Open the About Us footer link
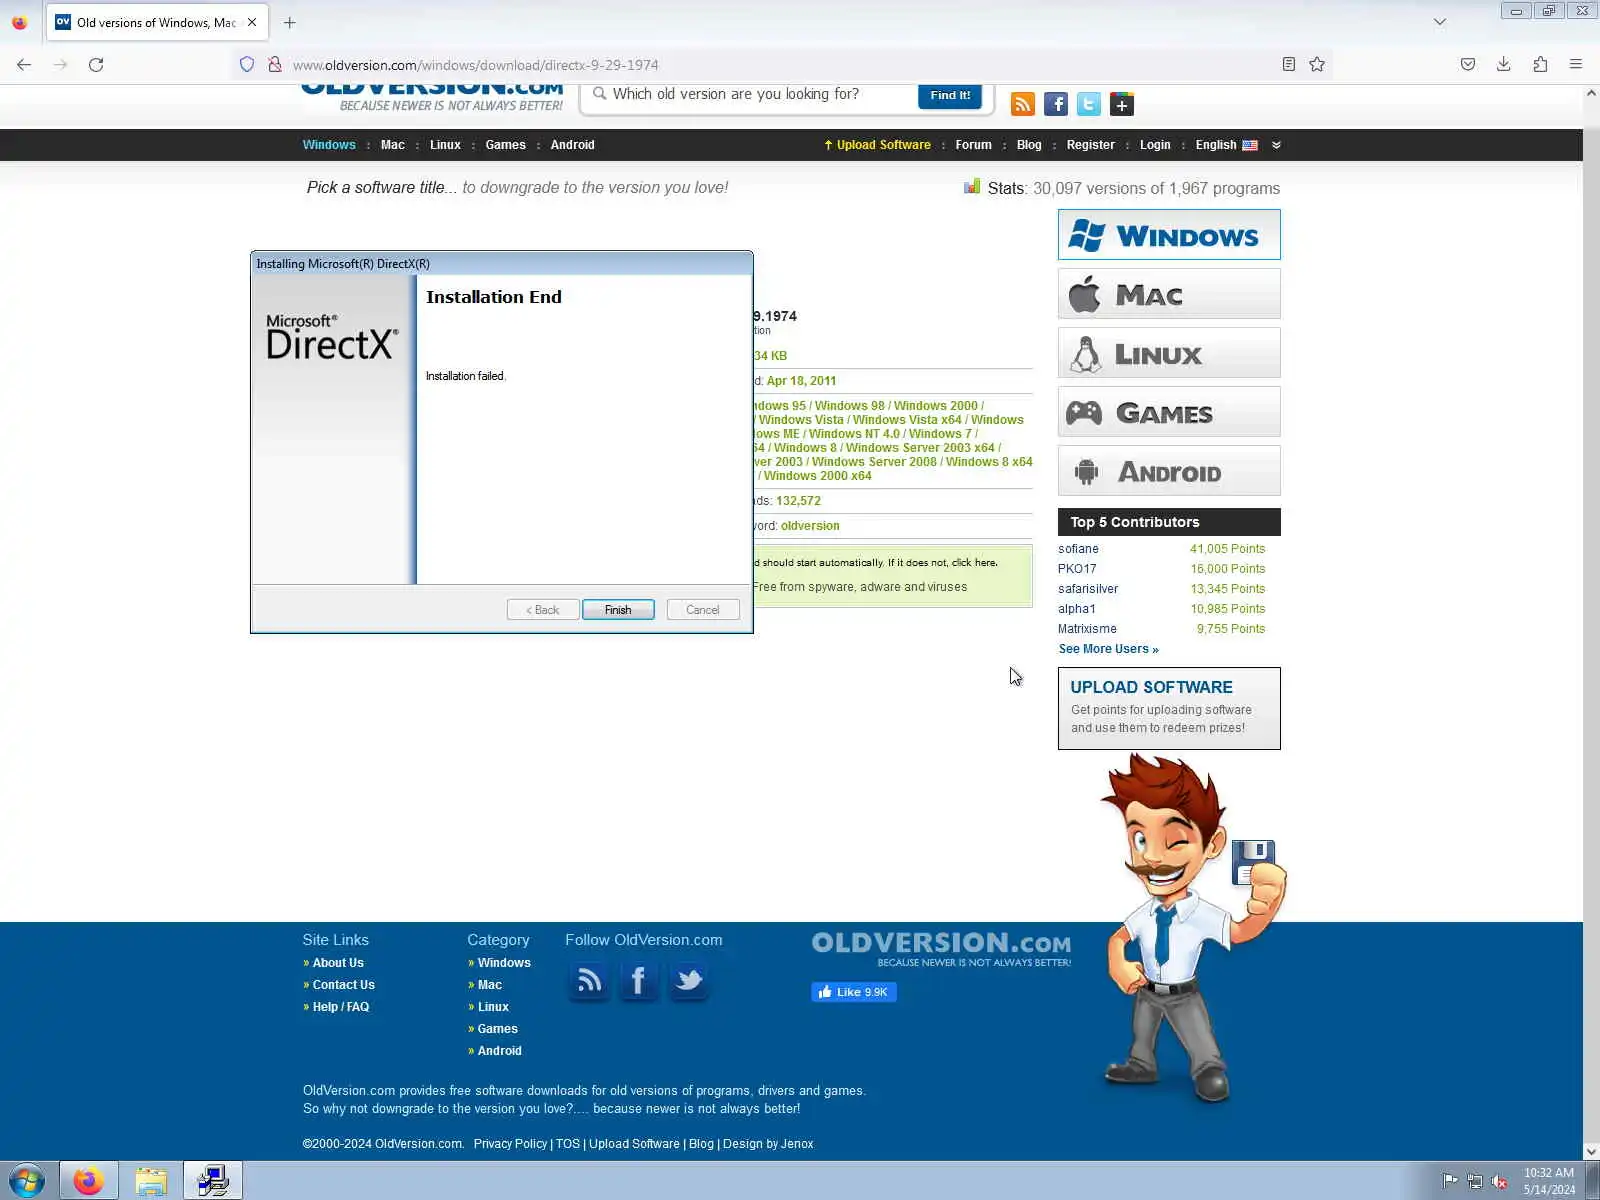Image resolution: width=1600 pixels, height=1200 pixels. click(x=338, y=963)
